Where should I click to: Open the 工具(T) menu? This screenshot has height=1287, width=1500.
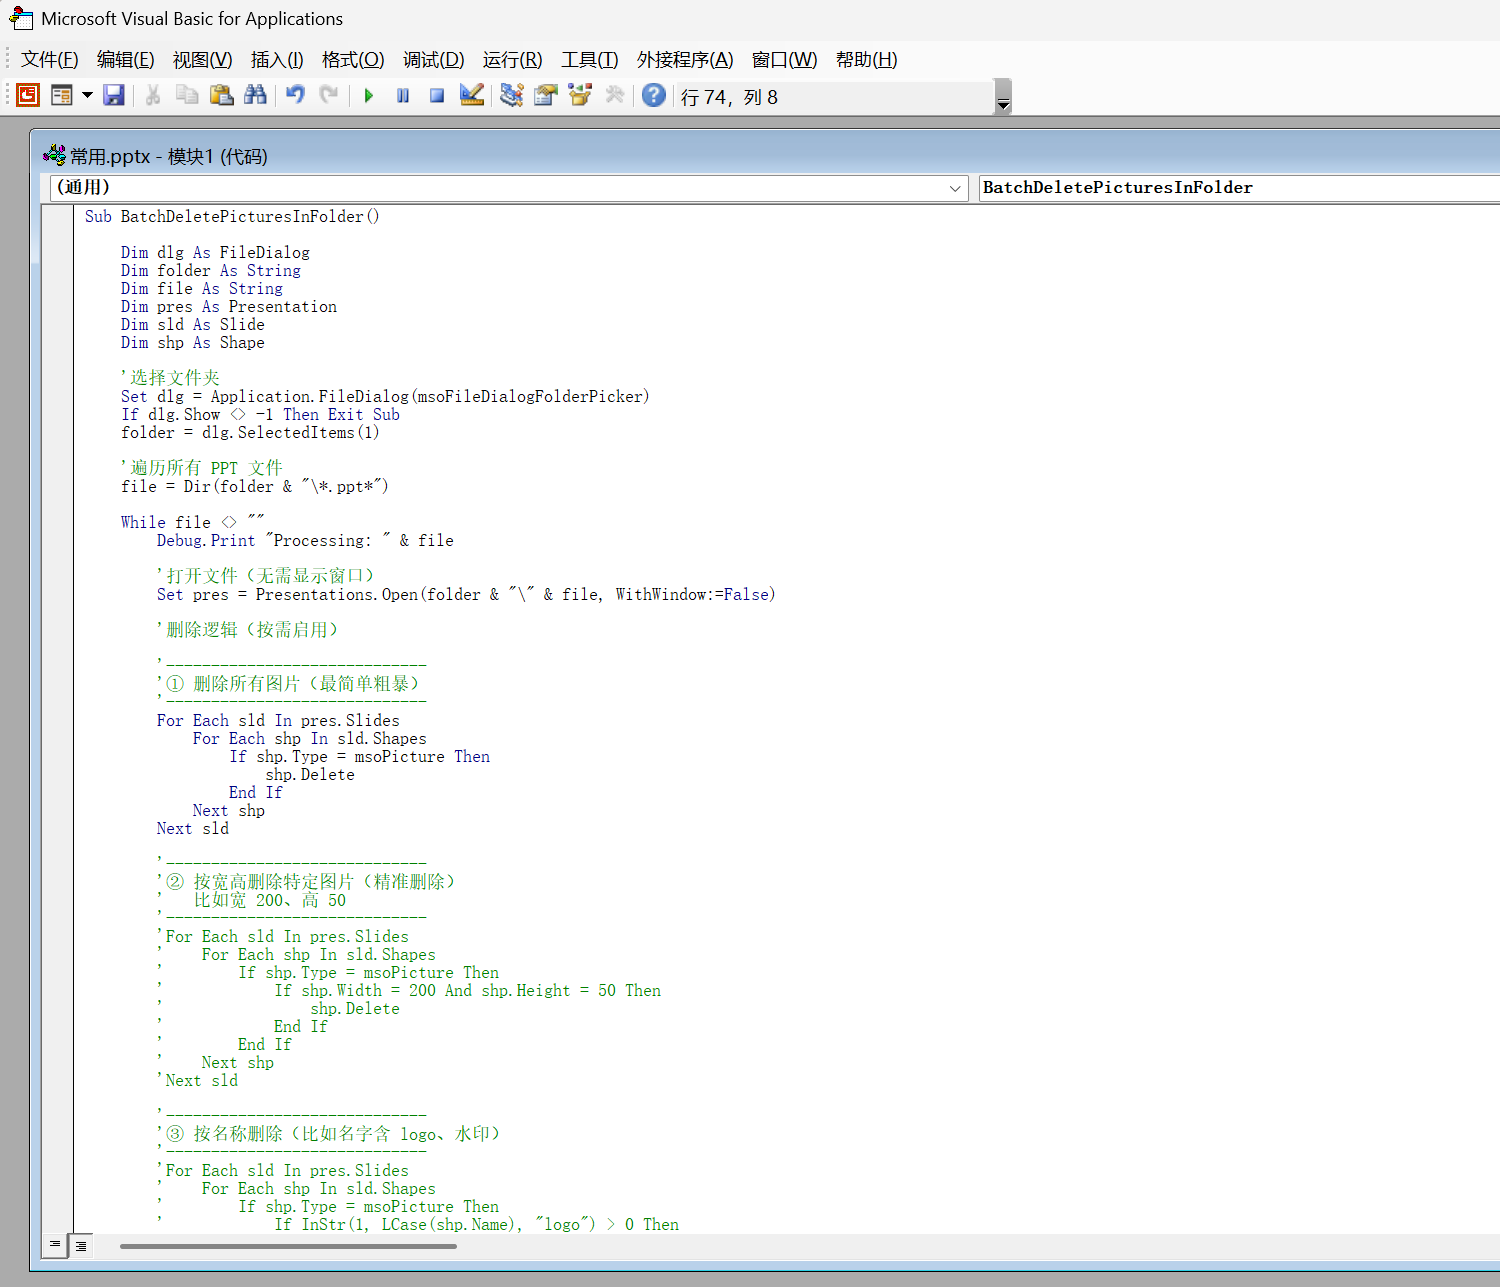[x=589, y=60]
